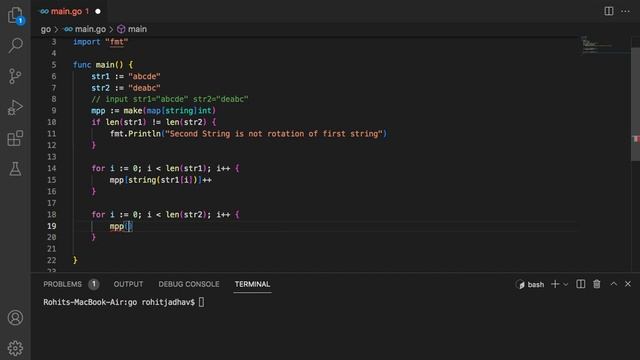
Task: Click the text 'import "fmt"'
Action: pos(101,42)
